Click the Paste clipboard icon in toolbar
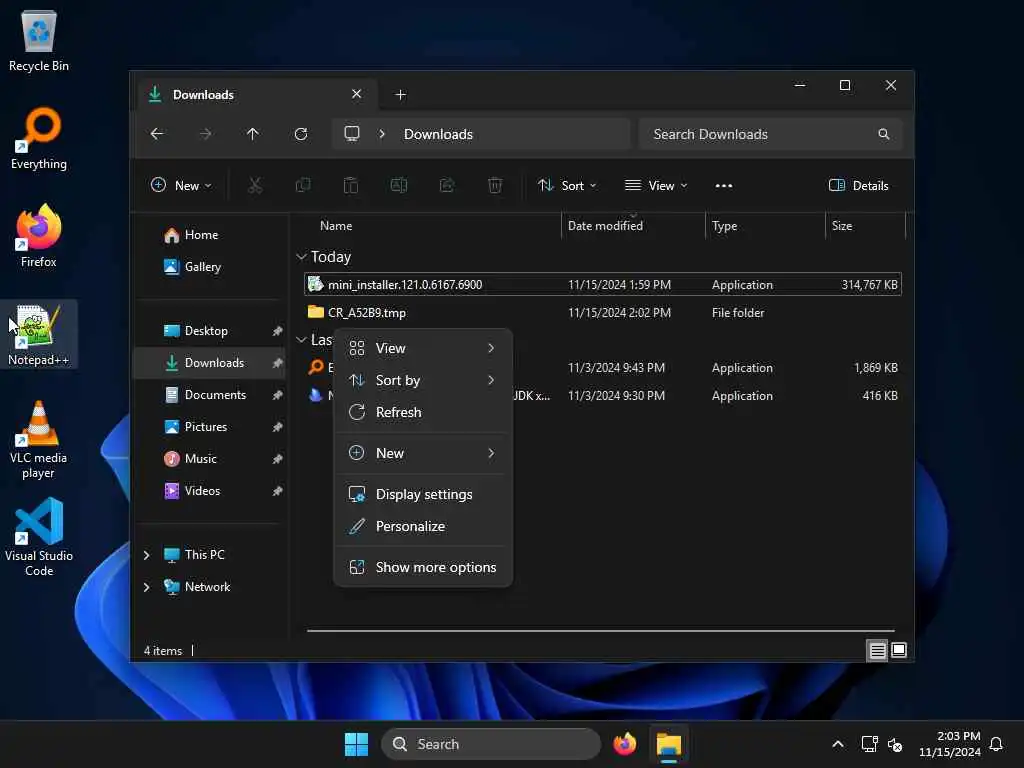This screenshot has height=768, width=1024. (x=351, y=185)
